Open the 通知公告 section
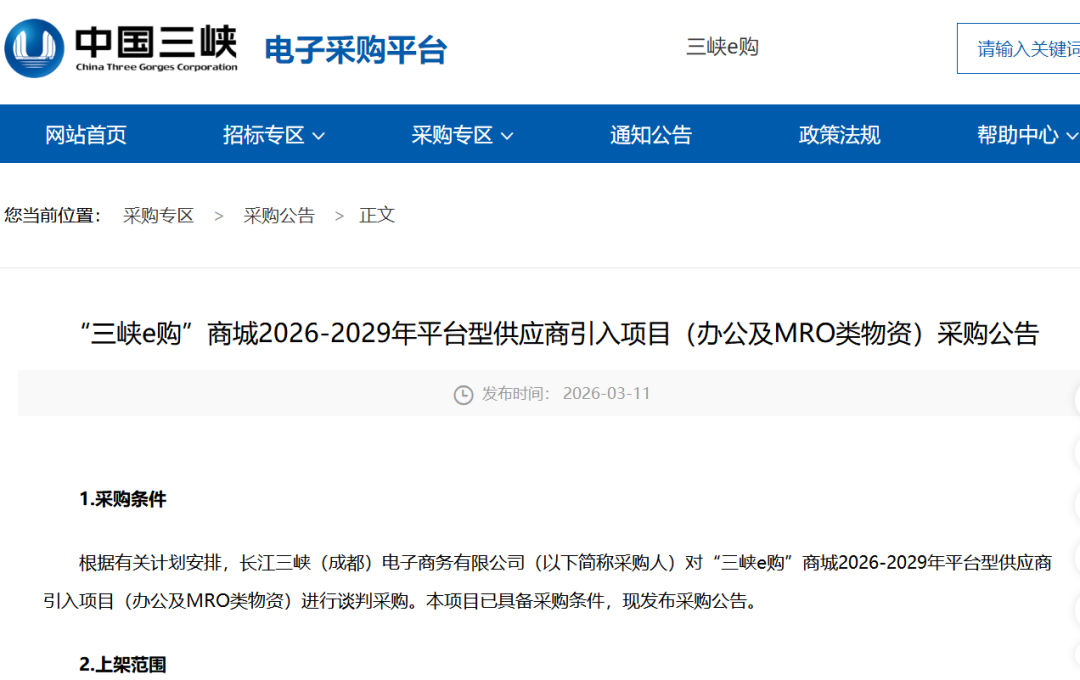 coord(651,134)
